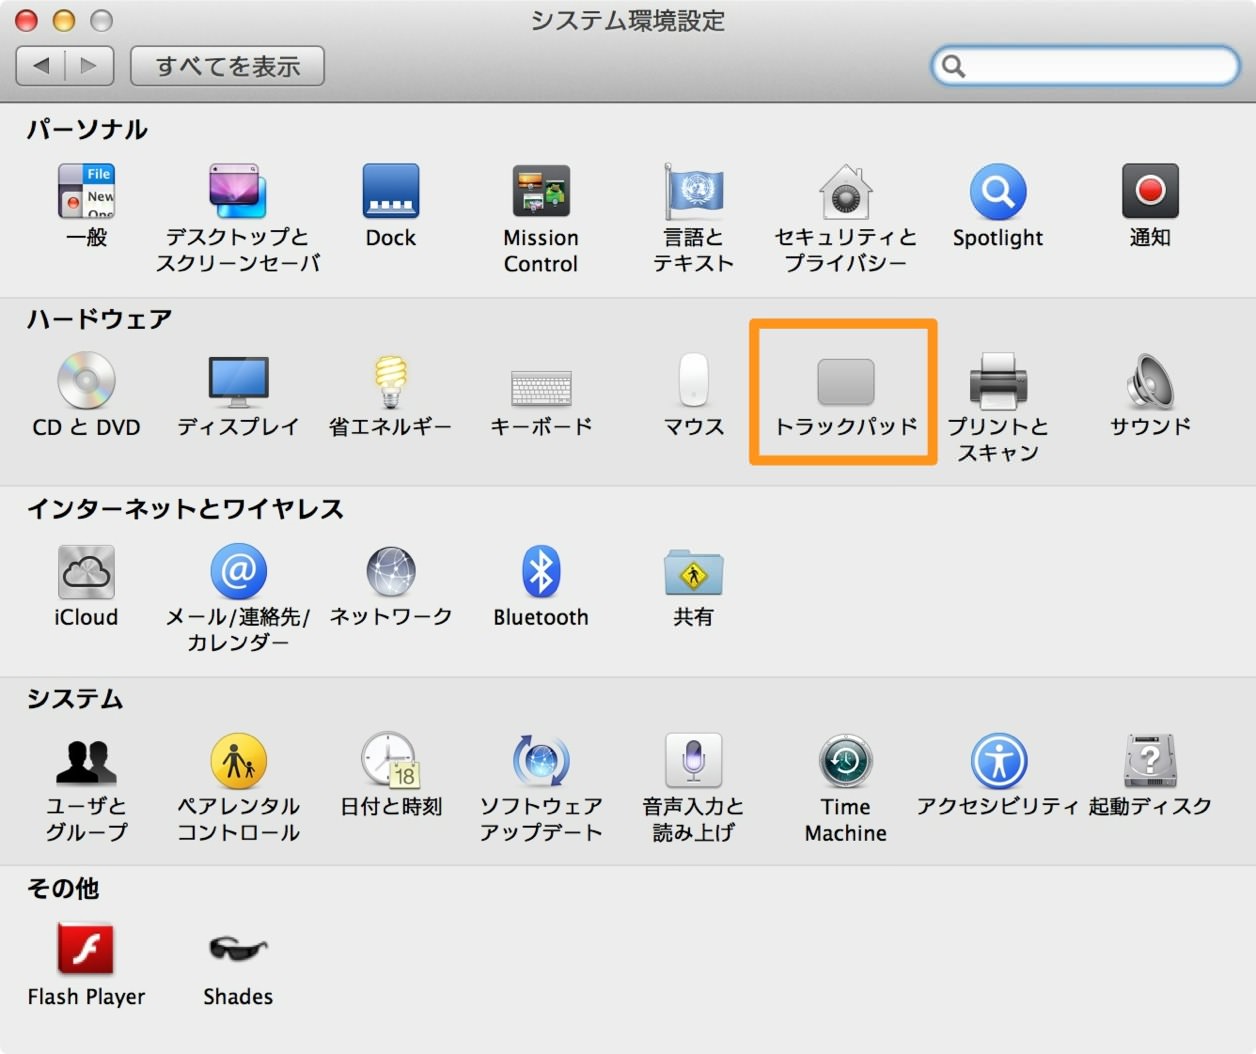
Task: Open 省エネルギー (Energy Saver) preferences
Action: 390,380
